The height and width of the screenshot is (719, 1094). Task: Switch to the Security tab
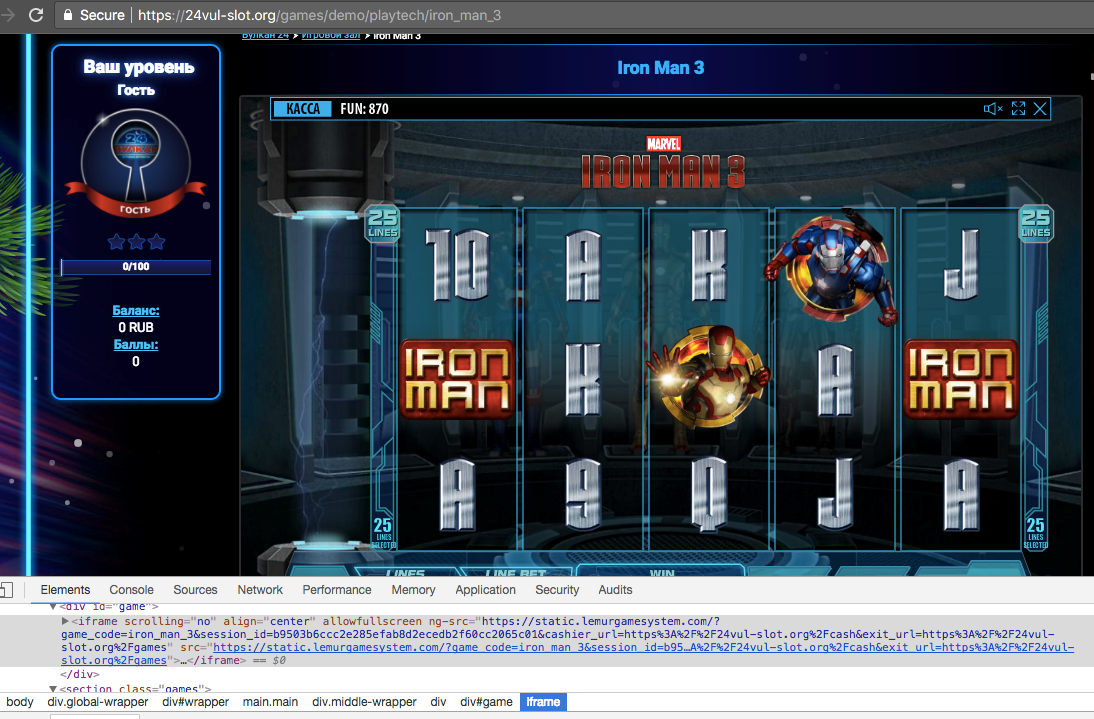tap(557, 590)
